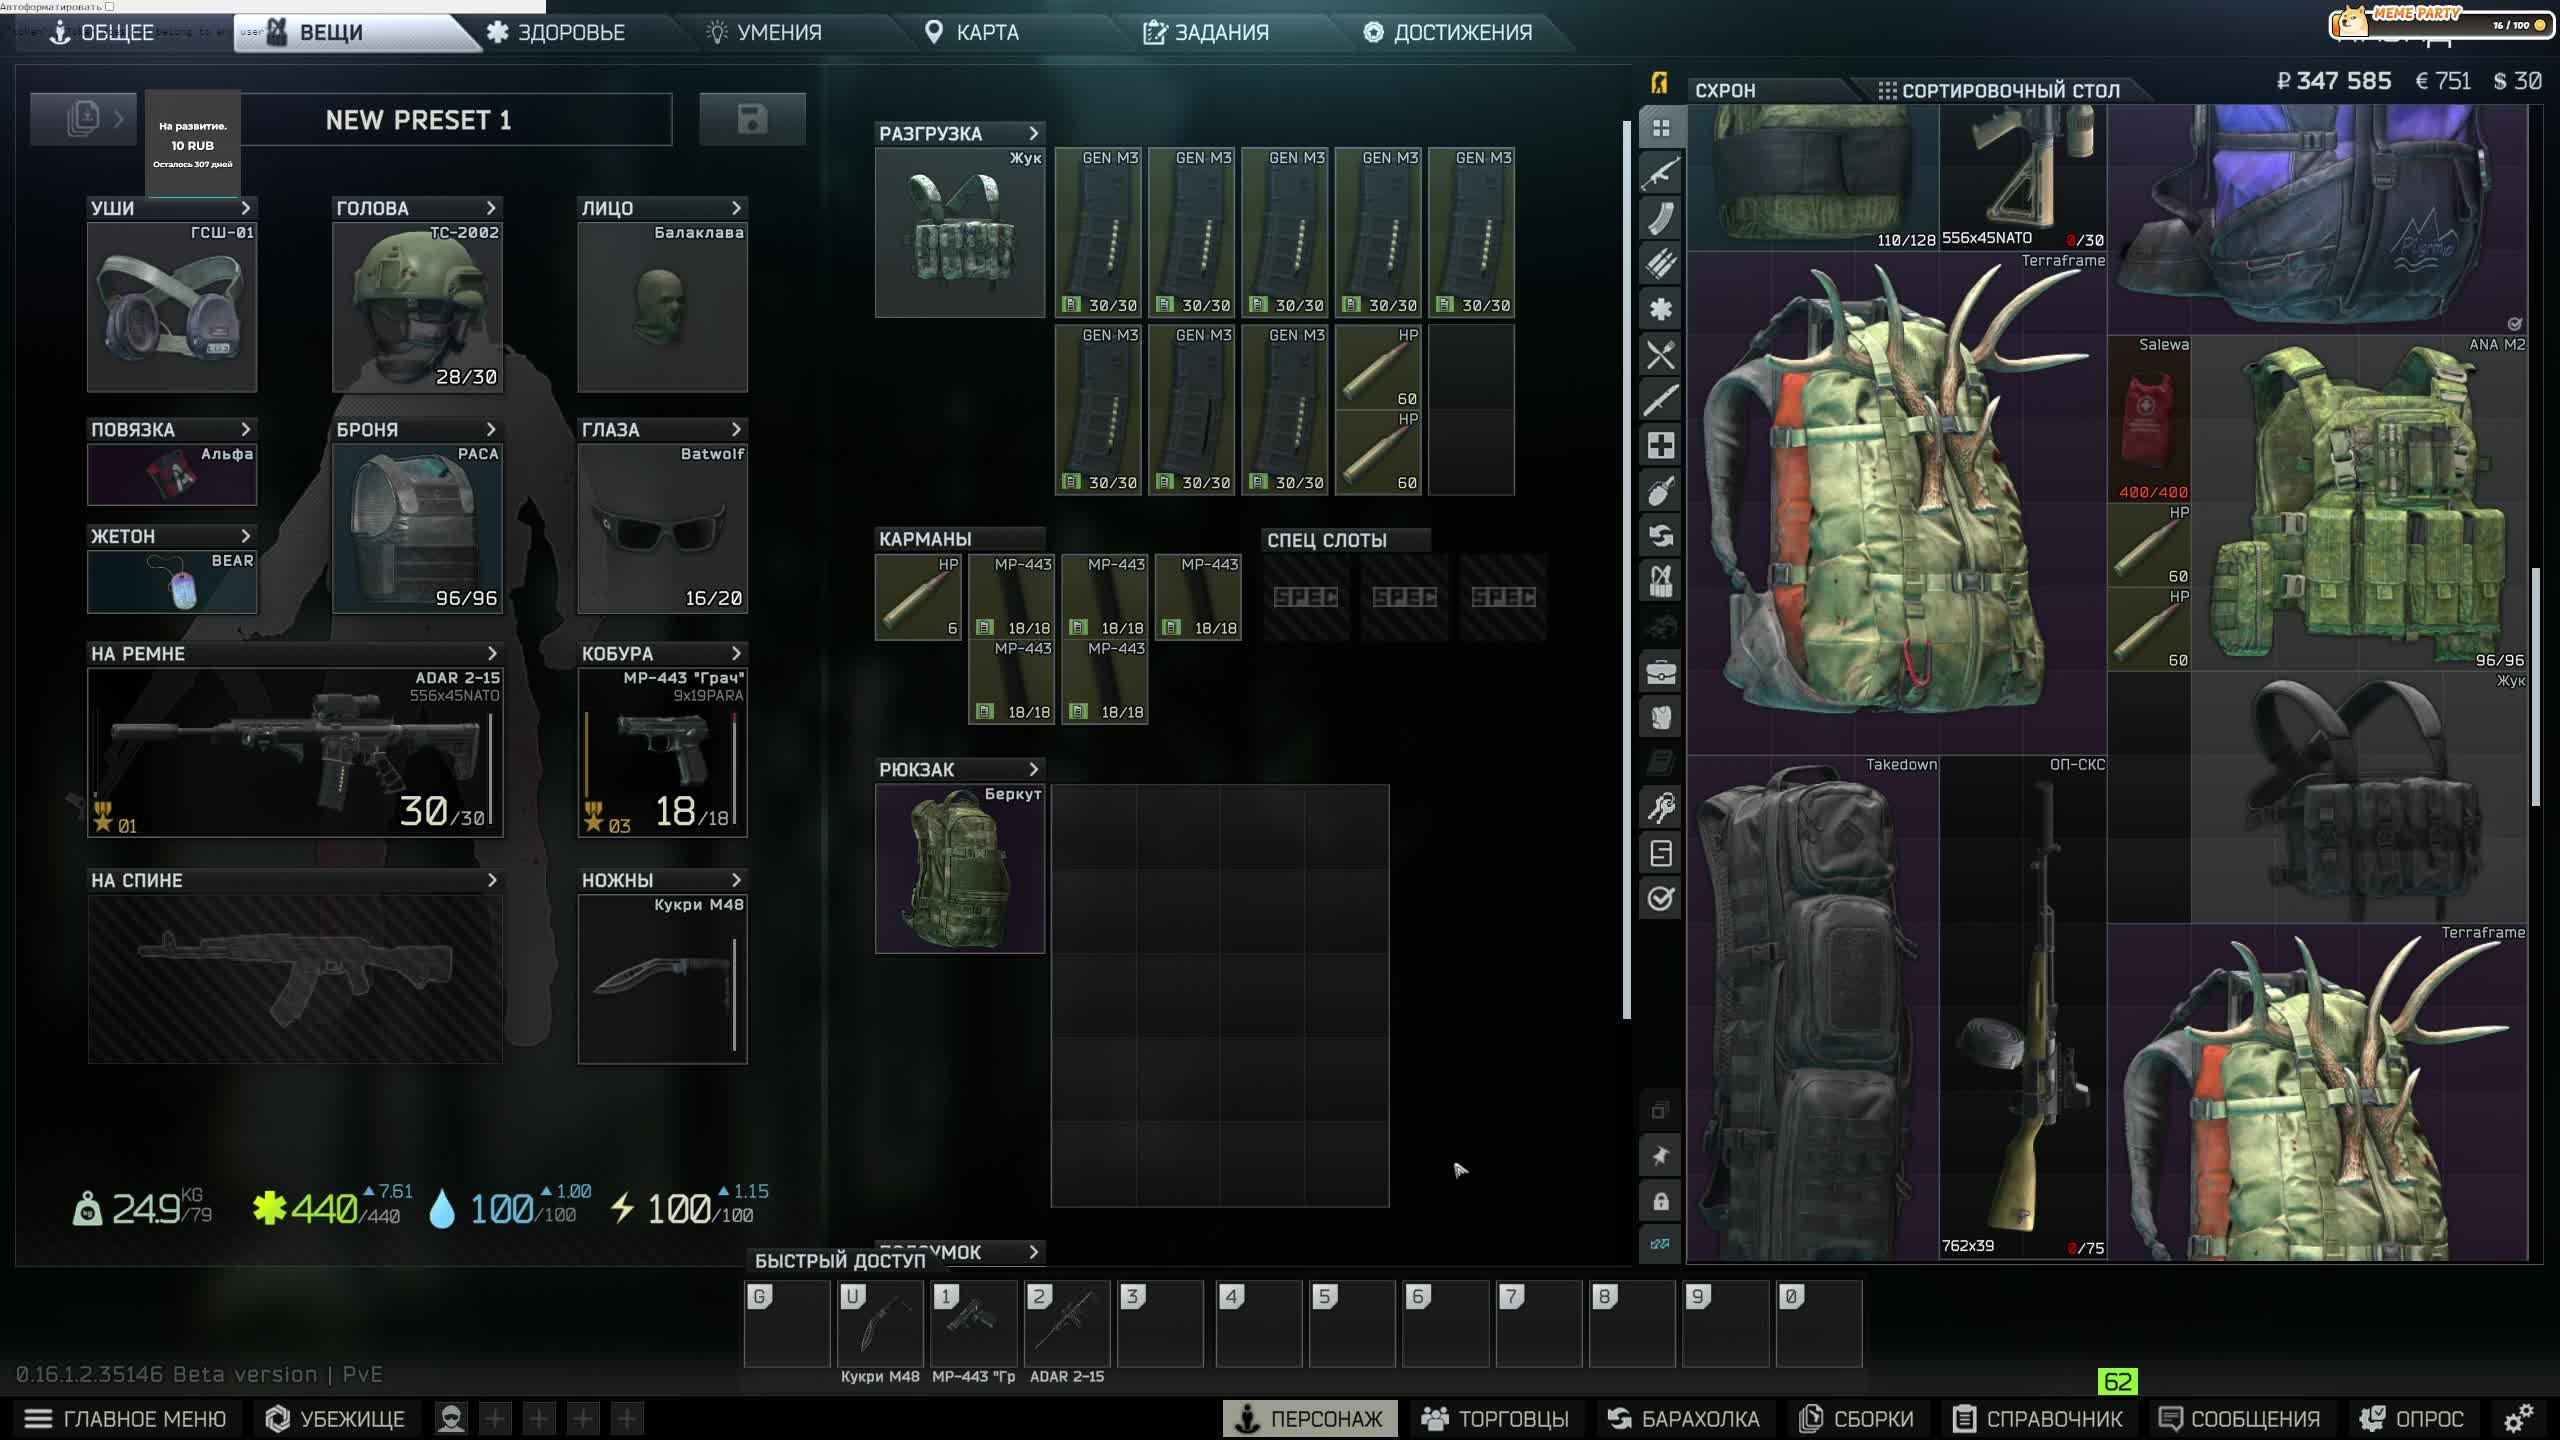
Task: Toggle the pin items button in stash sidebar
Action: point(1660,1156)
